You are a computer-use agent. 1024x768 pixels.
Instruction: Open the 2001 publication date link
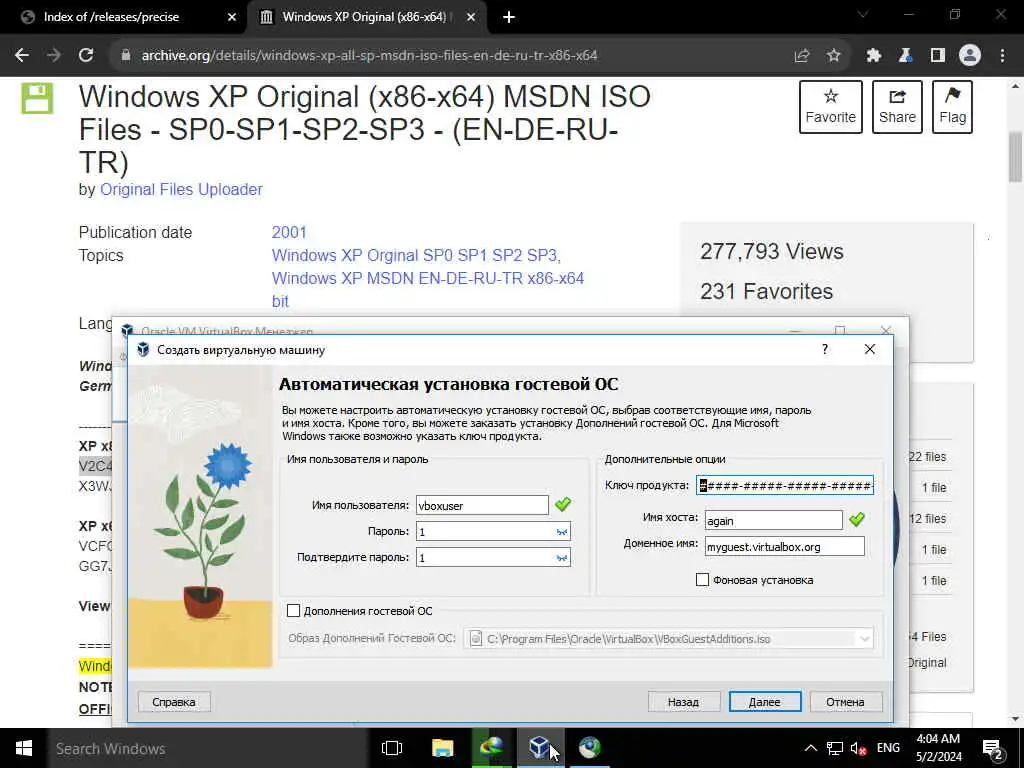pyautogui.click(x=289, y=232)
